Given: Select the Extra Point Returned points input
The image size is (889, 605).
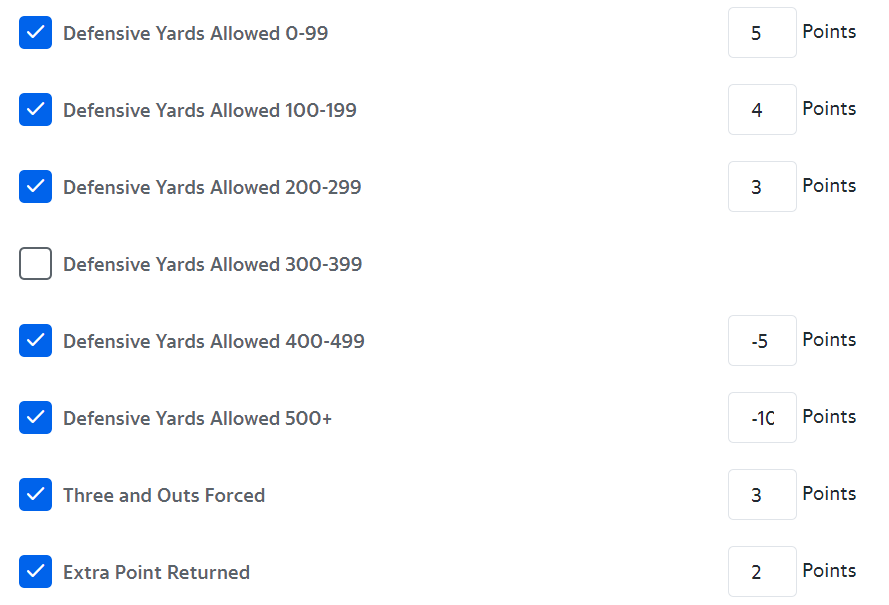Looking at the screenshot, I should 762,572.
